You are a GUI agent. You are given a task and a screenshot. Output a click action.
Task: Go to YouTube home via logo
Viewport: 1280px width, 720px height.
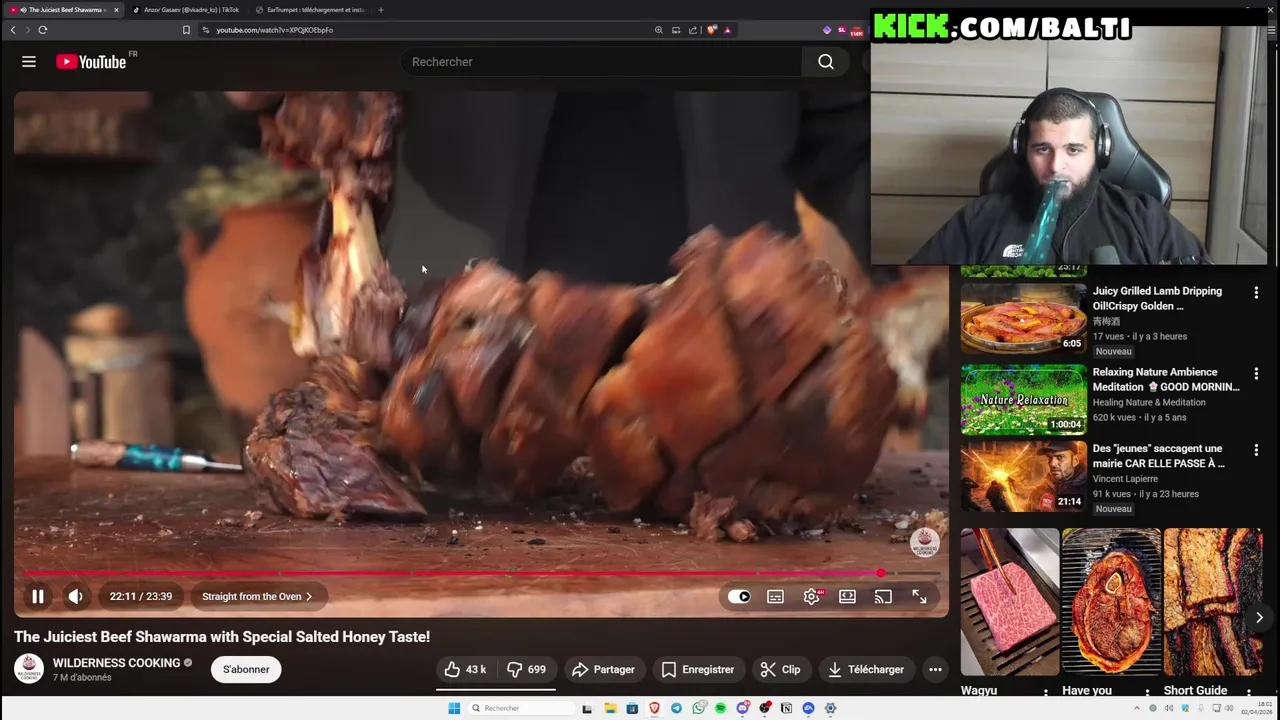point(92,62)
